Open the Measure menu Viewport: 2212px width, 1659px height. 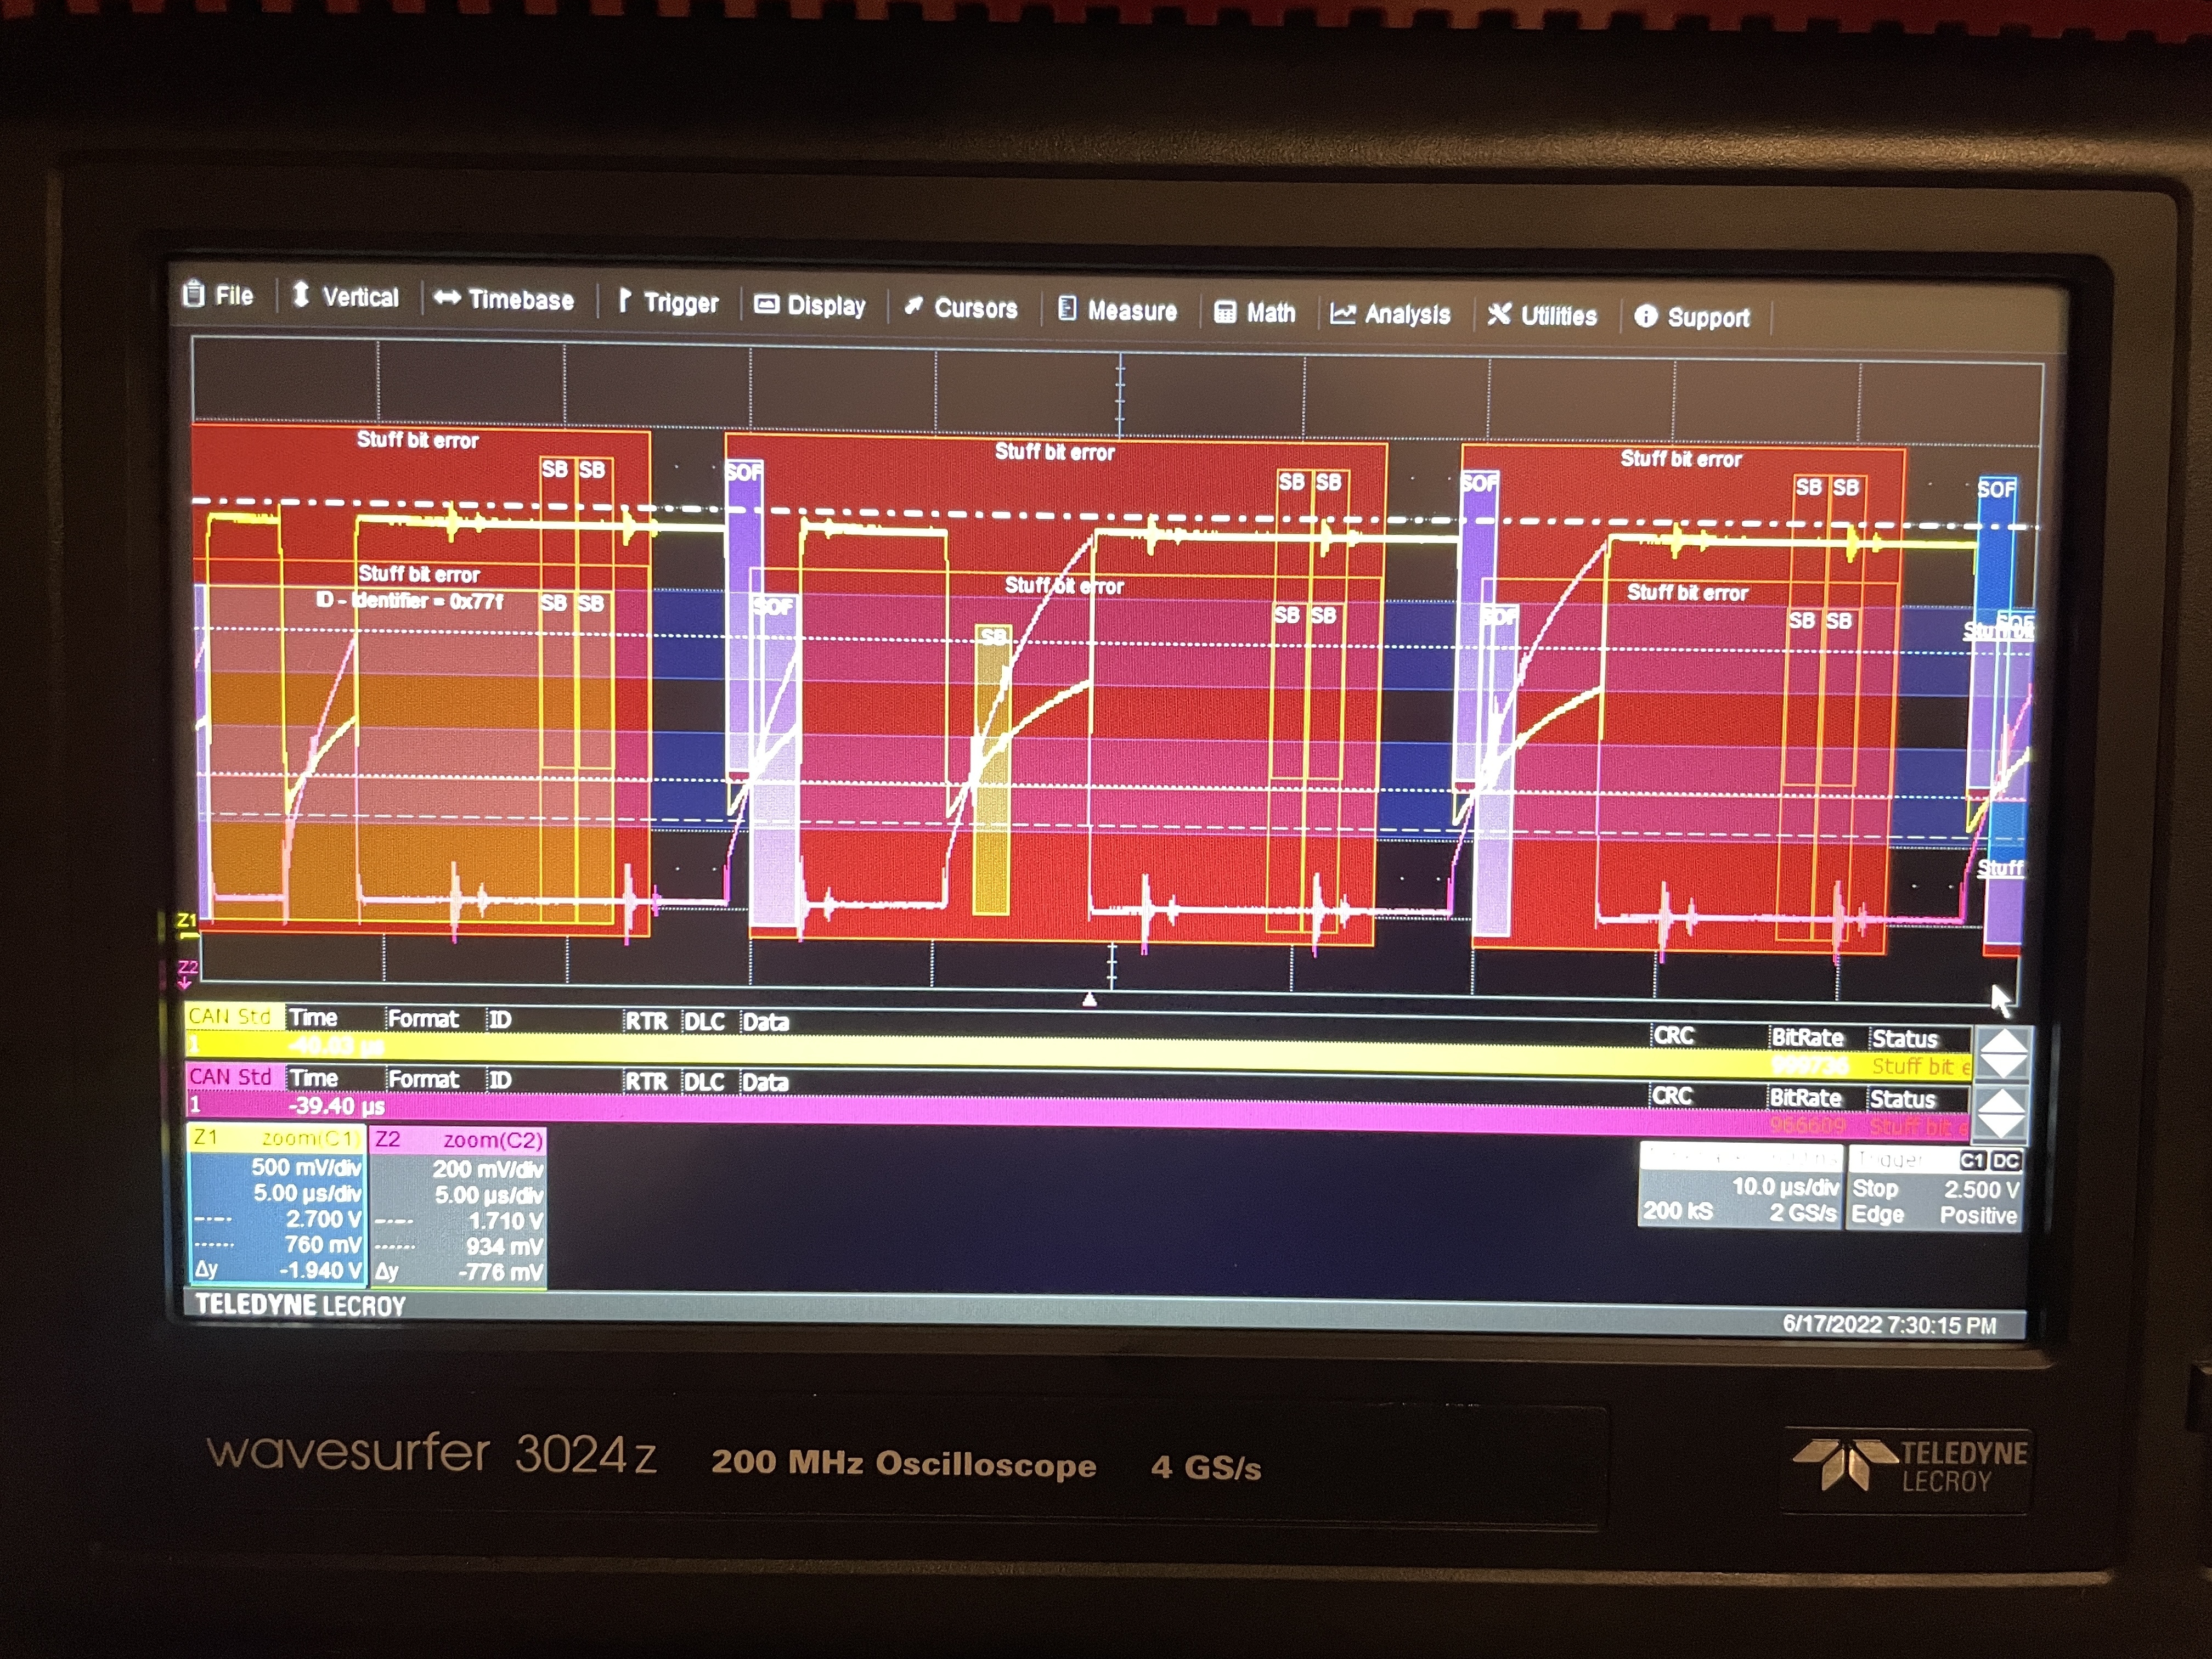1118,311
